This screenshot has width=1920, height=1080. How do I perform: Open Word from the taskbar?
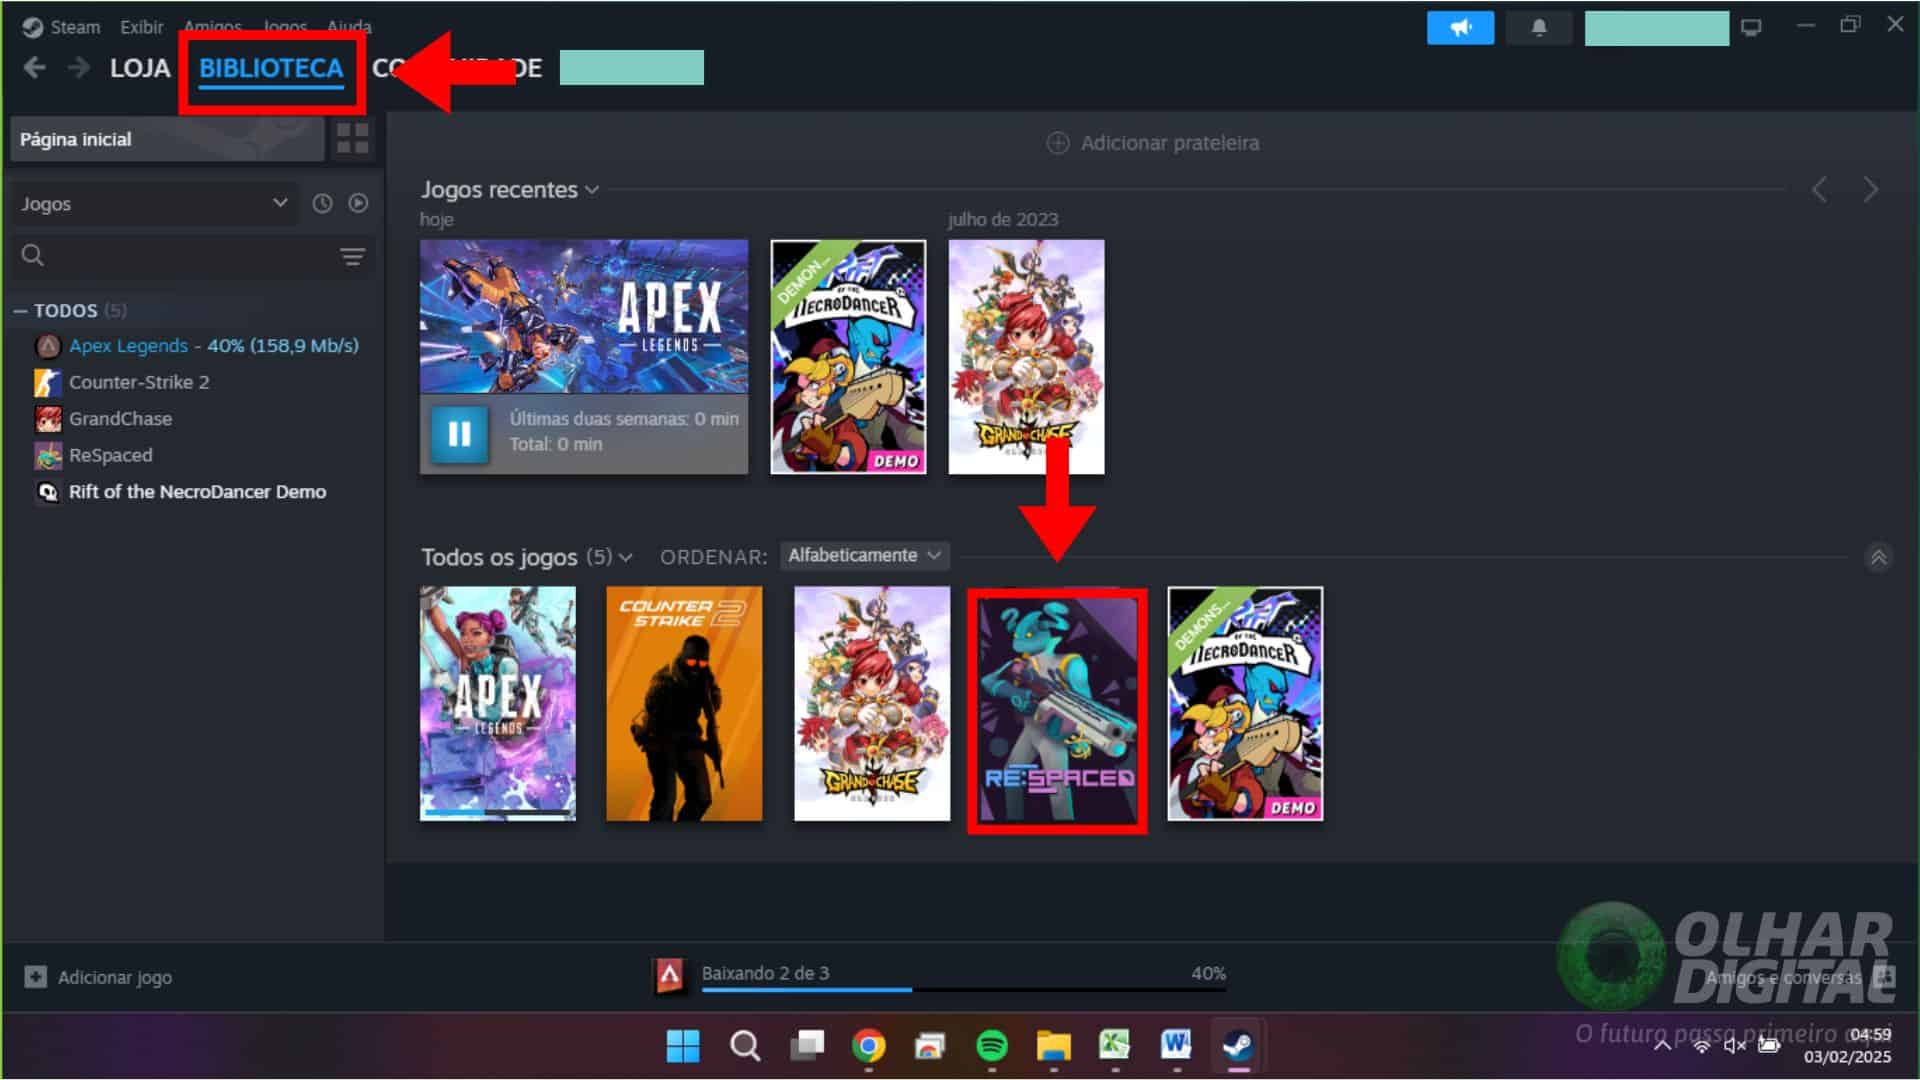pyautogui.click(x=1176, y=1046)
